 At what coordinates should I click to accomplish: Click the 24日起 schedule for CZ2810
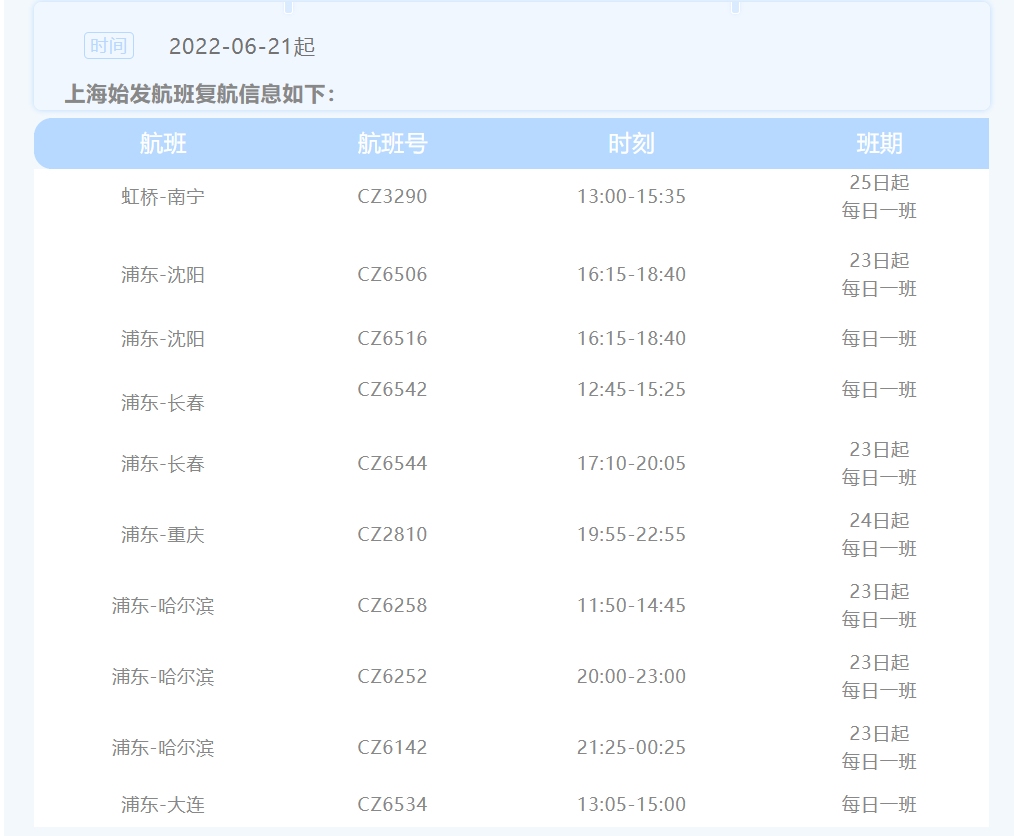click(879, 521)
